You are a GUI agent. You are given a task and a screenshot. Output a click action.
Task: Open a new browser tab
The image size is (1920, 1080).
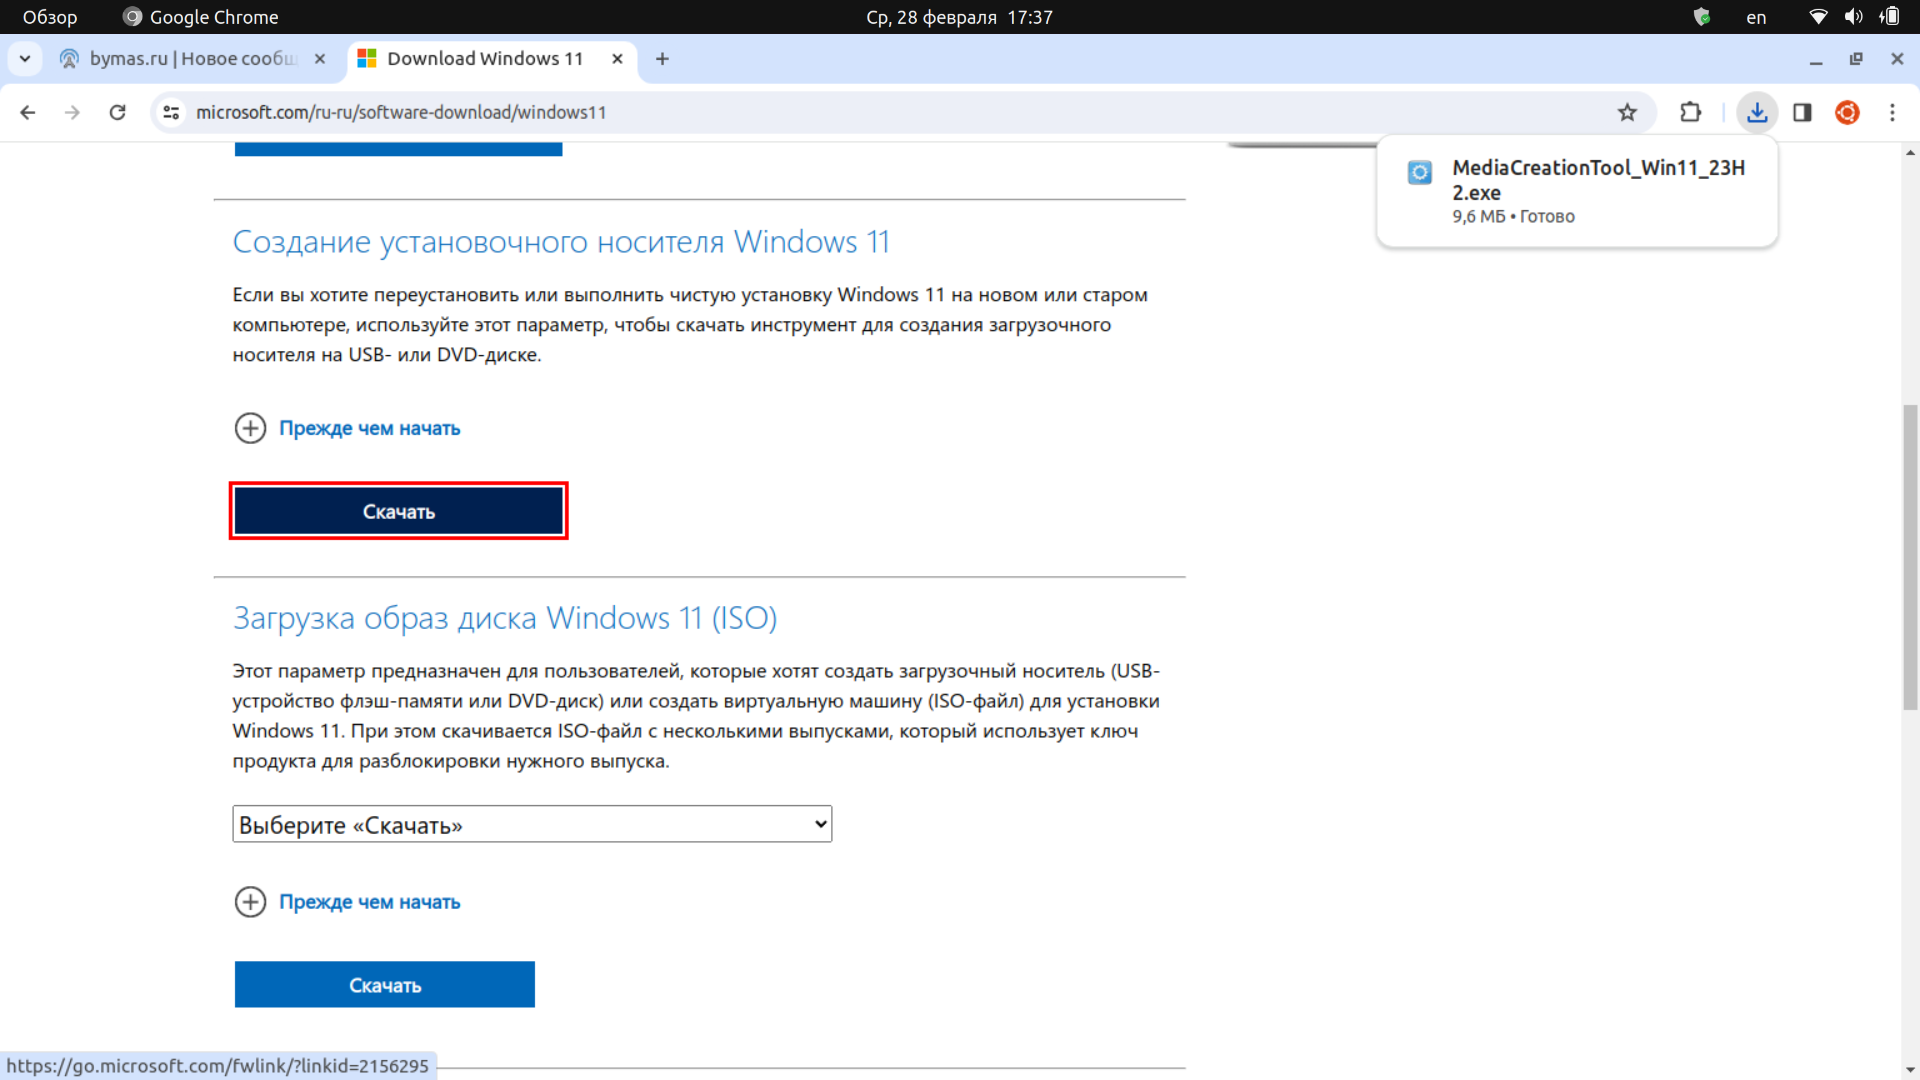point(662,59)
